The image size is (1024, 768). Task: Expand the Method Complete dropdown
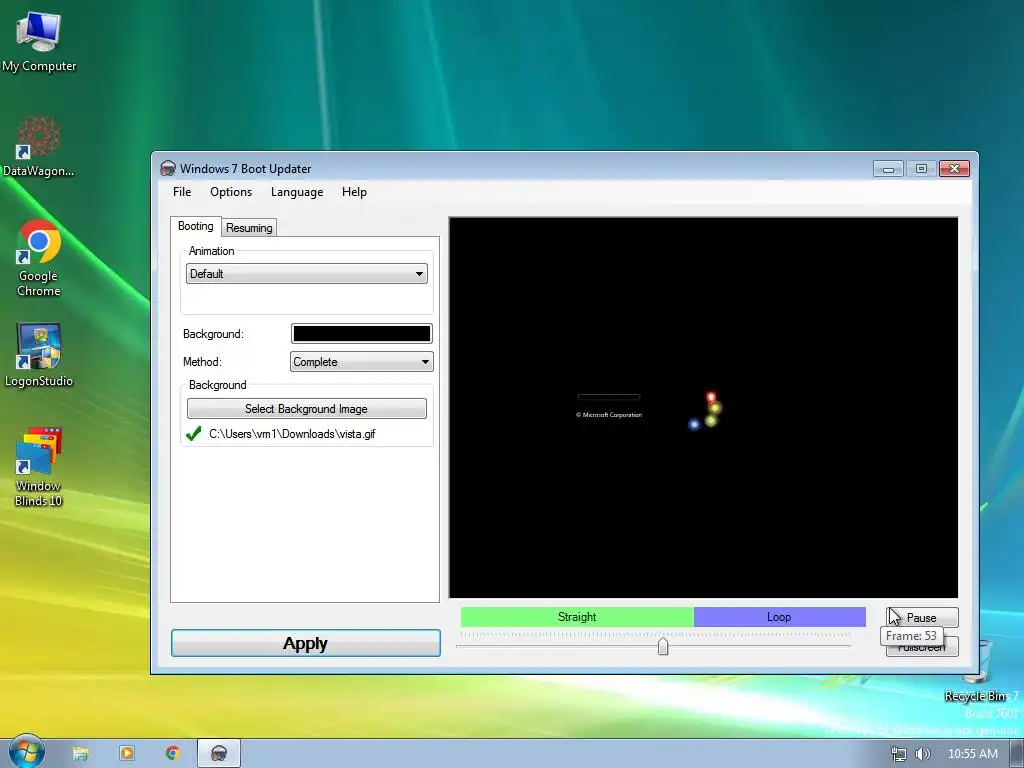click(361, 362)
